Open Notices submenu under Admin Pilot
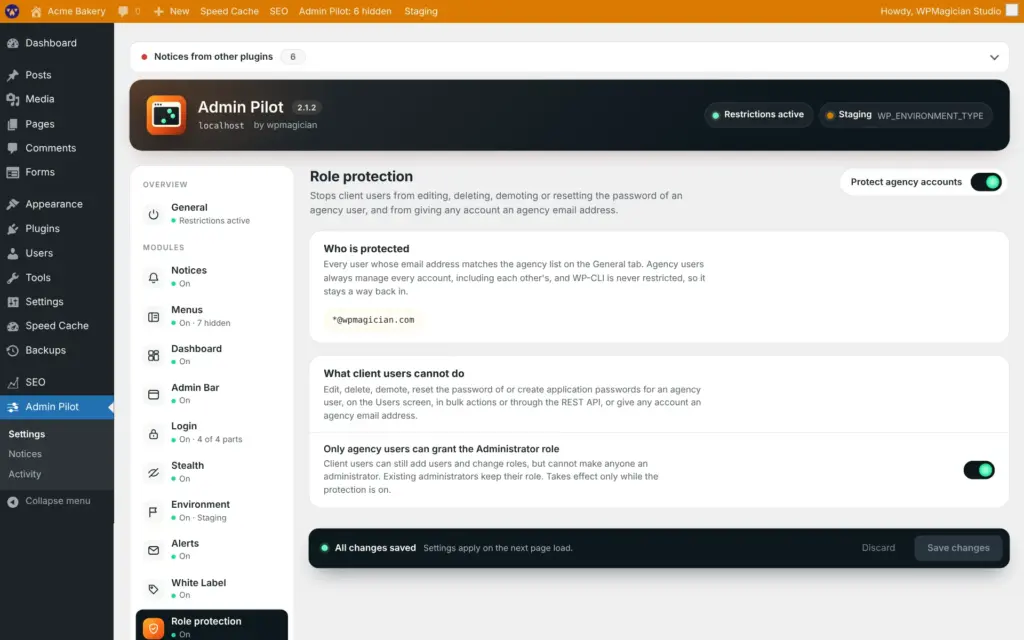This screenshot has height=640, width=1024. (25, 454)
